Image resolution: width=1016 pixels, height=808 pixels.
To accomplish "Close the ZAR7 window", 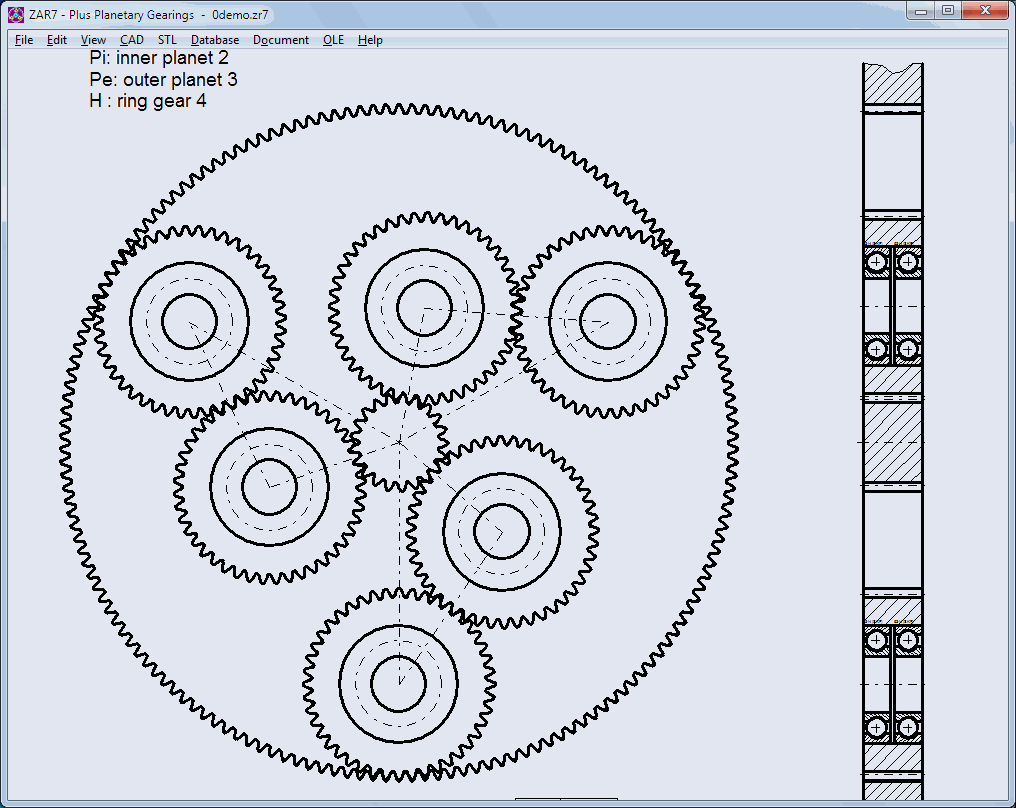I will (x=983, y=11).
